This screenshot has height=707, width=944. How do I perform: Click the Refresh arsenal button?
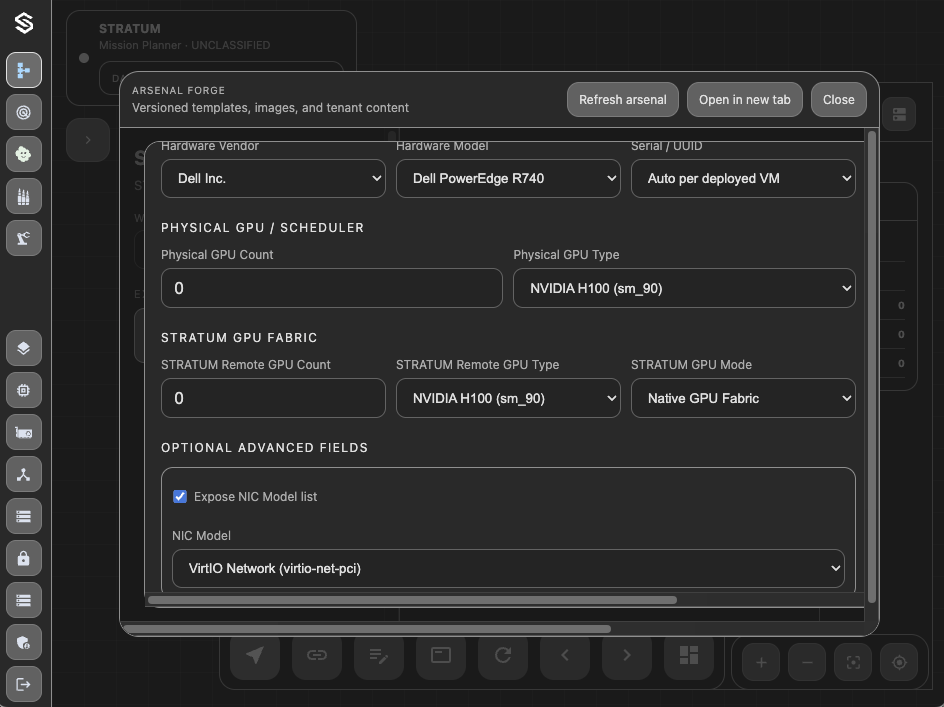[x=623, y=99]
